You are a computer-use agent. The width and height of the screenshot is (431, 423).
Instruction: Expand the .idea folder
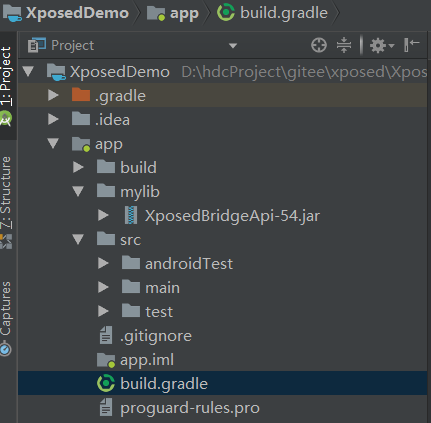point(53,119)
